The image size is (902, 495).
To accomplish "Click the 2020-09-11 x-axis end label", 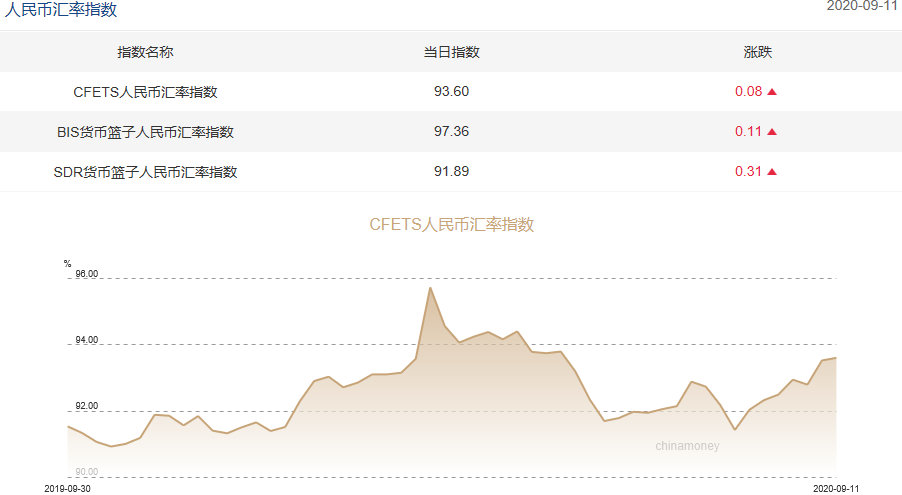I will 836,488.
